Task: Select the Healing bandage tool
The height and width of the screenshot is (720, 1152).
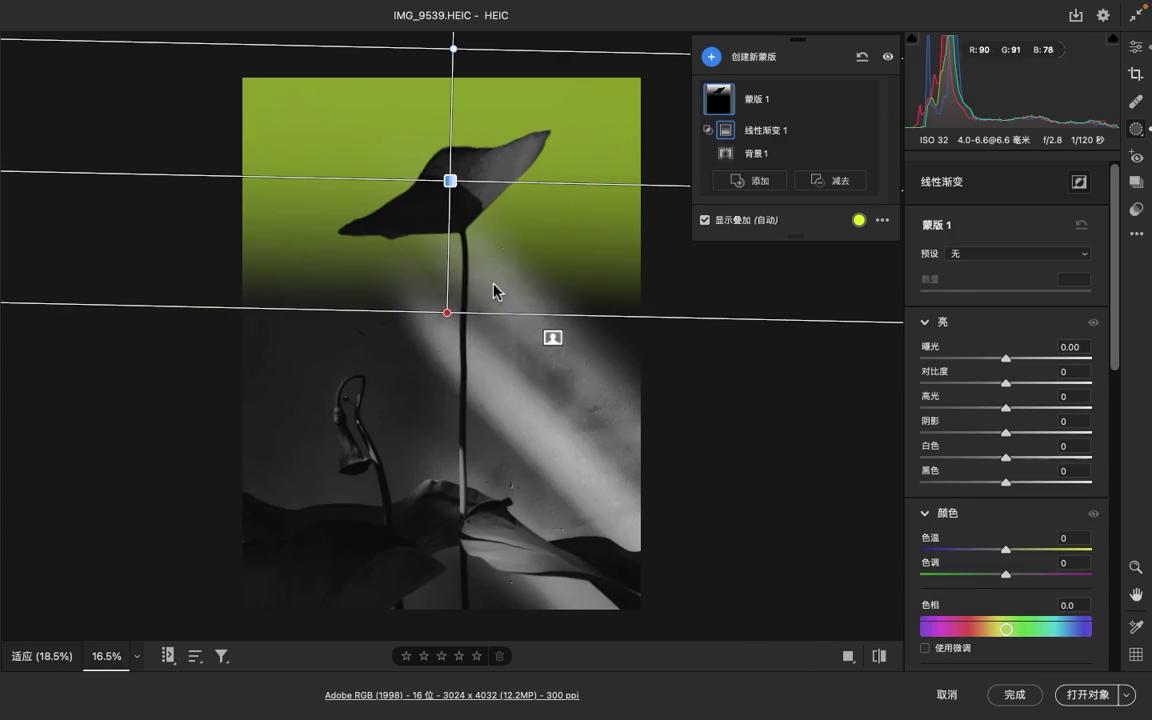Action: [1136, 101]
